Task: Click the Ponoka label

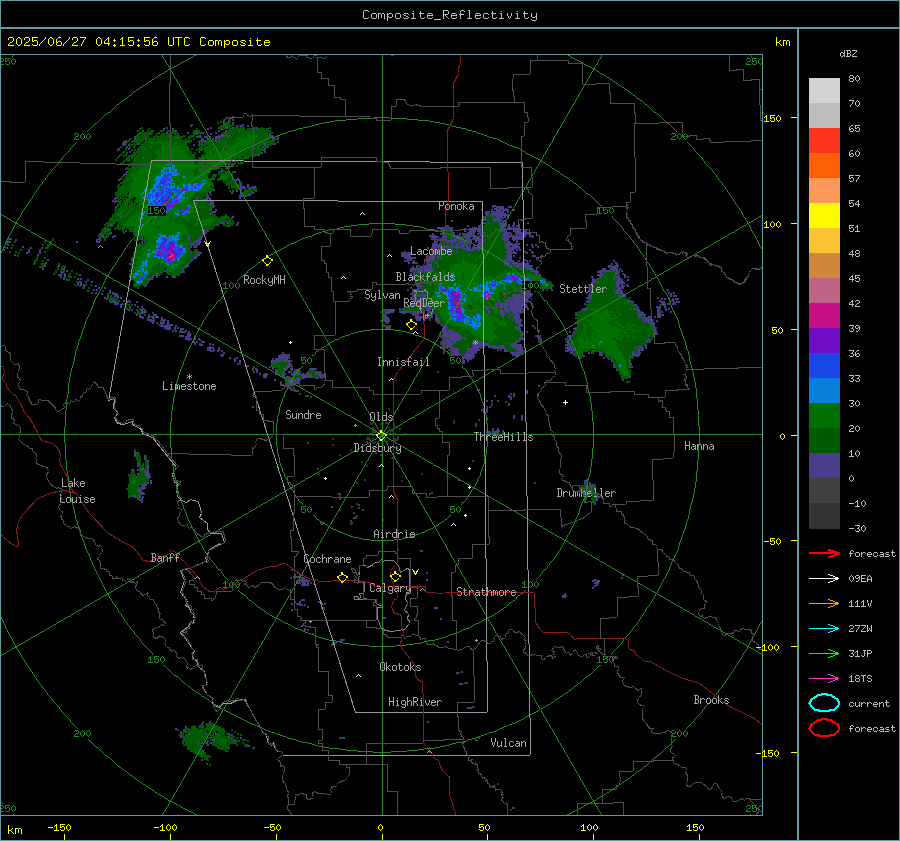Action: coord(456,206)
